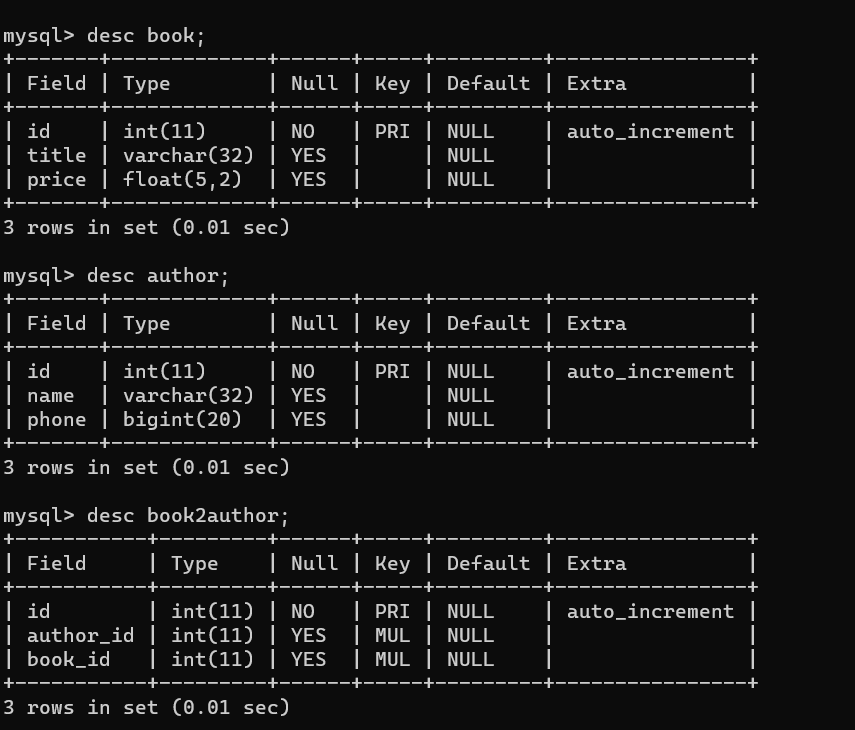
Task: Click the 'desc author;' command line
Action: tap(116, 276)
